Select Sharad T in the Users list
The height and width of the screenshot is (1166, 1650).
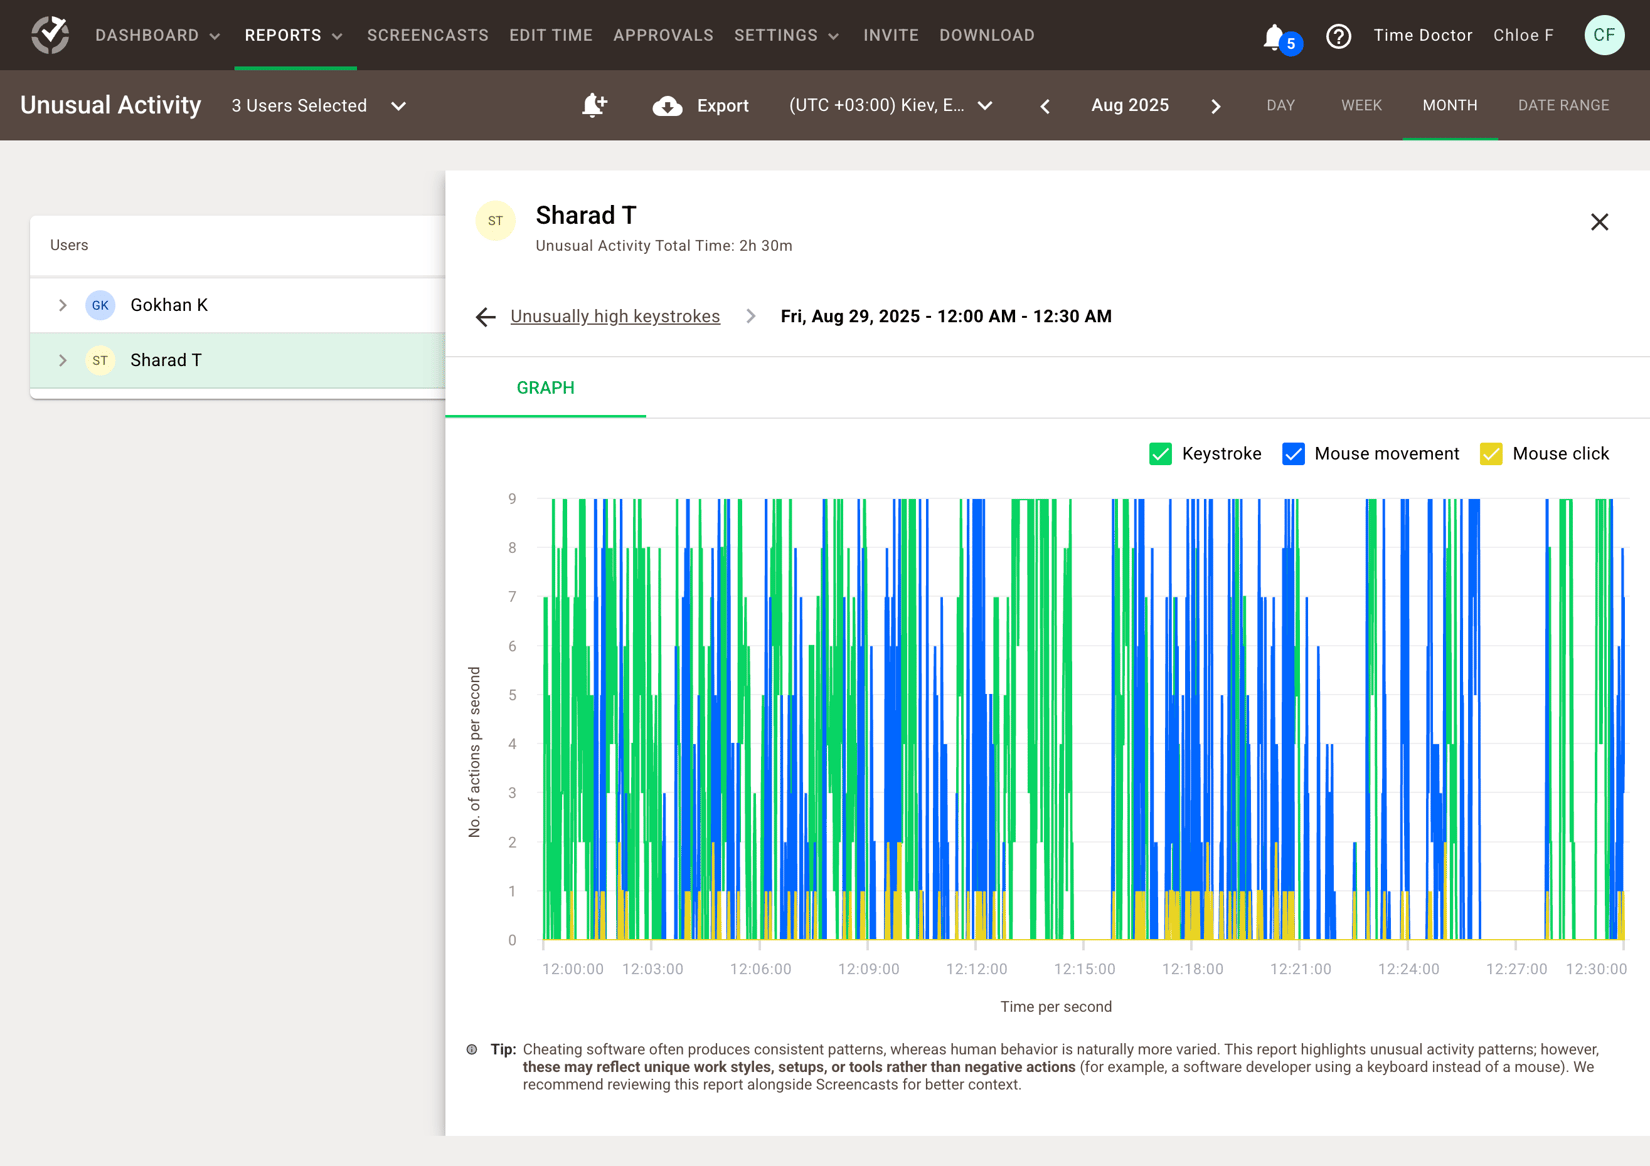pos(166,360)
